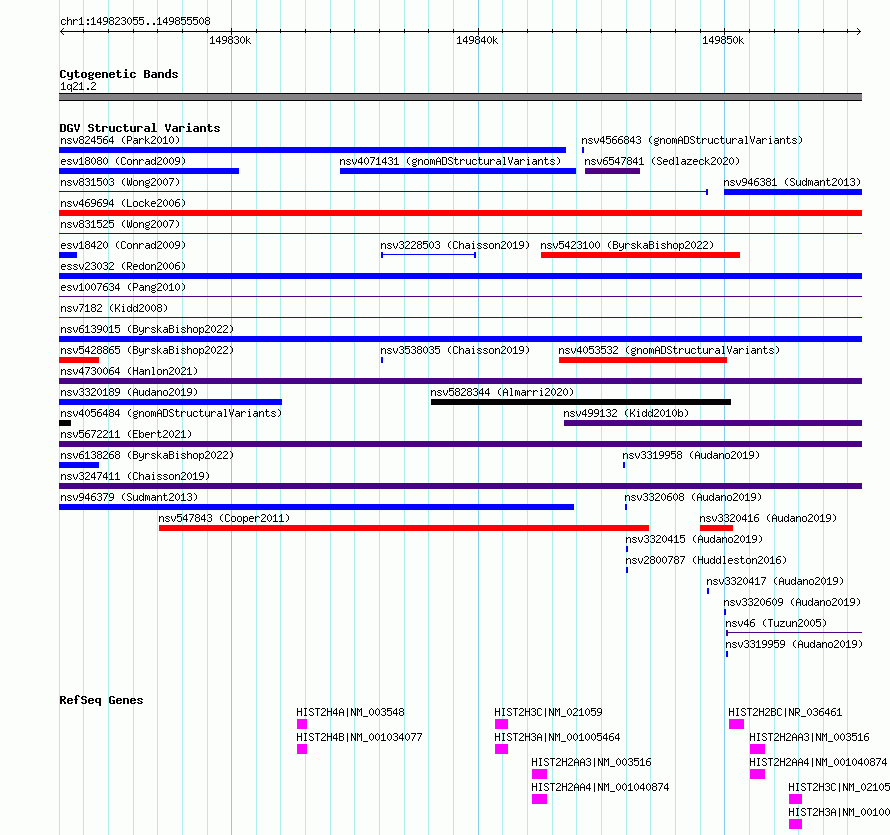Open nsv6139015 (ByrskaBishop2022) variant
The height and width of the screenshot is (835, 890).
pyautogui.click(x=147, y=329)
